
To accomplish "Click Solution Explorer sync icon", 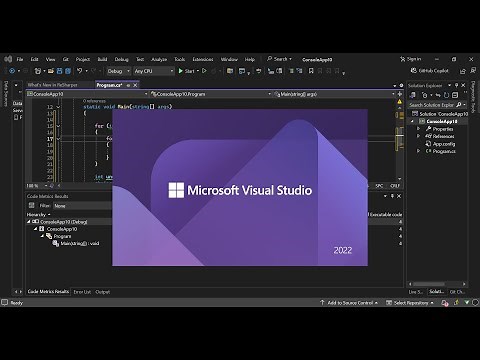I will pyautogui.click(x=438, y=95).
